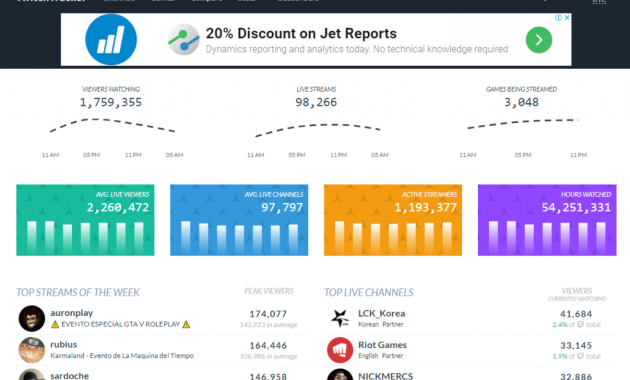Click the 2,260,472 average viewers figure
This screenshot has width=630, height=380.
118,207
